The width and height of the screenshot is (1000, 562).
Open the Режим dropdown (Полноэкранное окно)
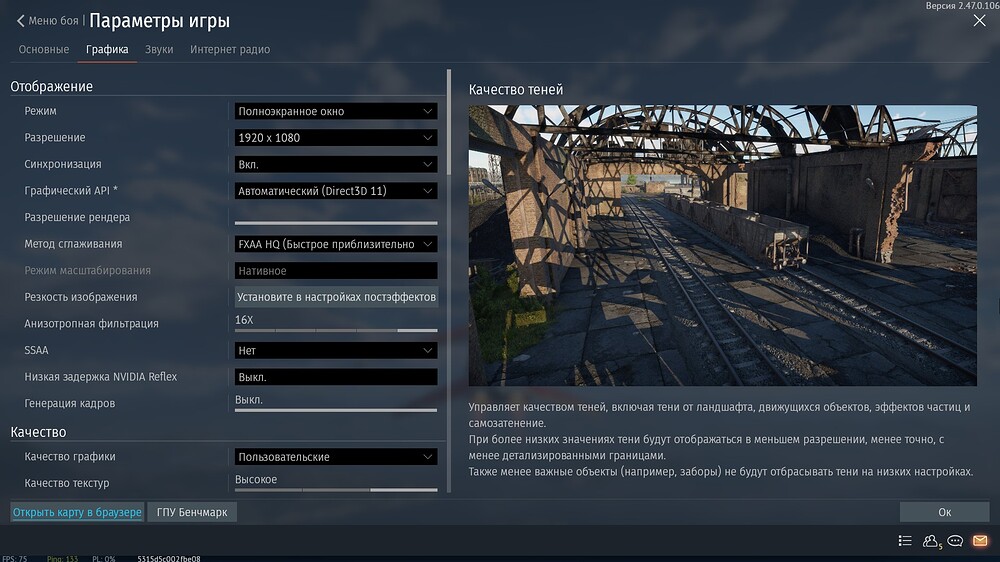click(x=336, y=111)
